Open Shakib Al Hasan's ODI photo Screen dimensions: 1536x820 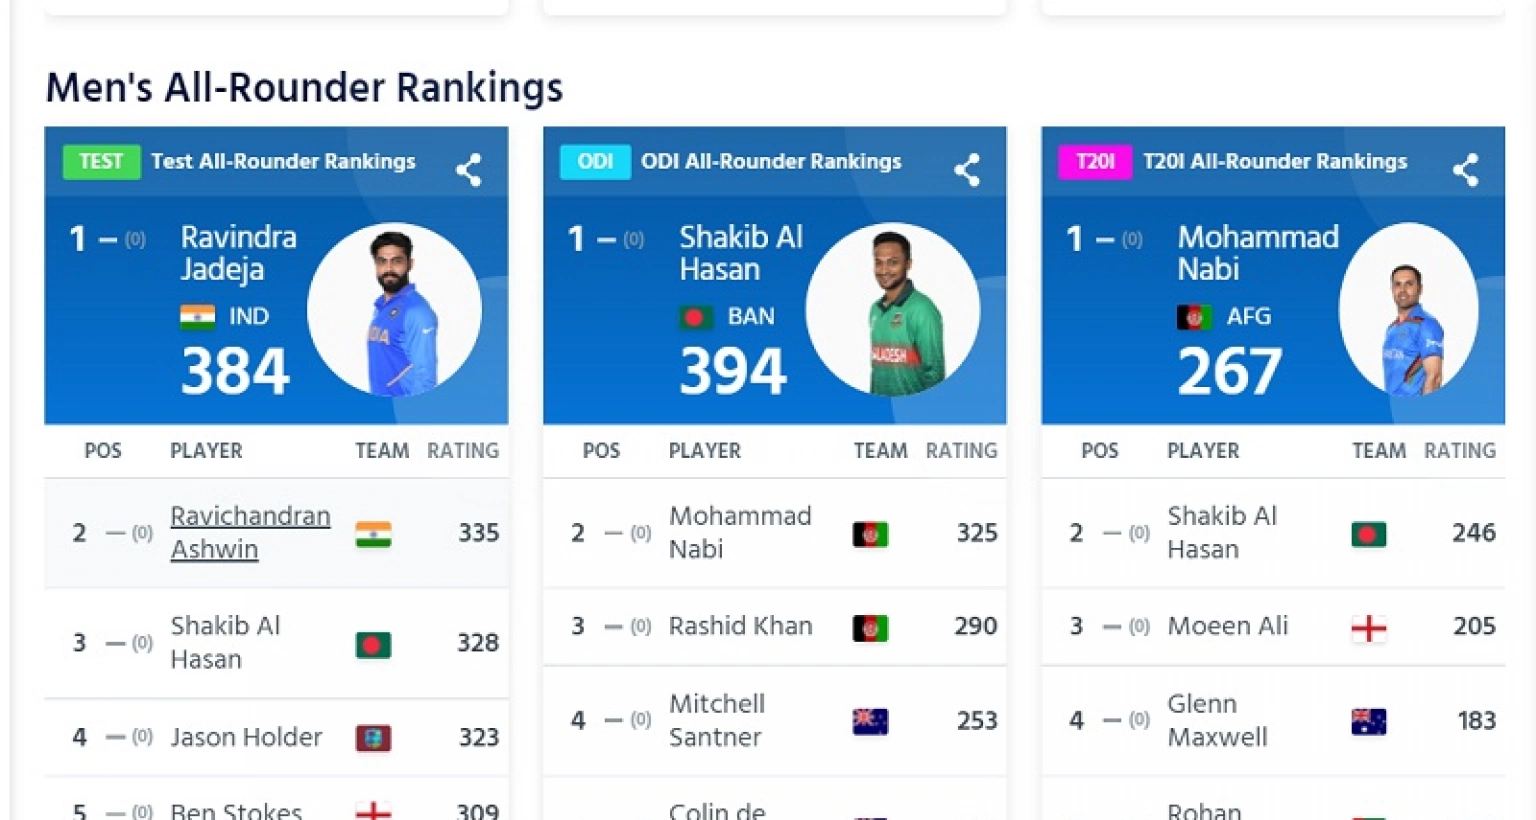(x=893, y=310)
